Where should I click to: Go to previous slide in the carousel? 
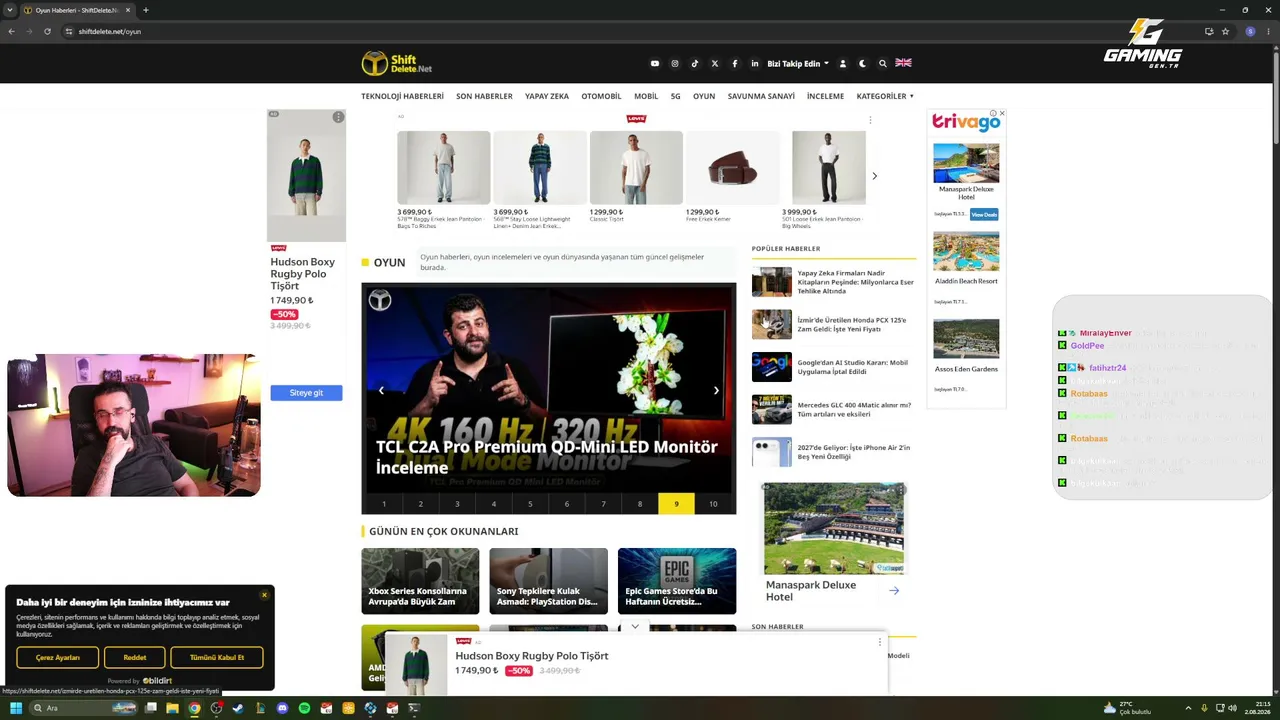coord(381,390)
